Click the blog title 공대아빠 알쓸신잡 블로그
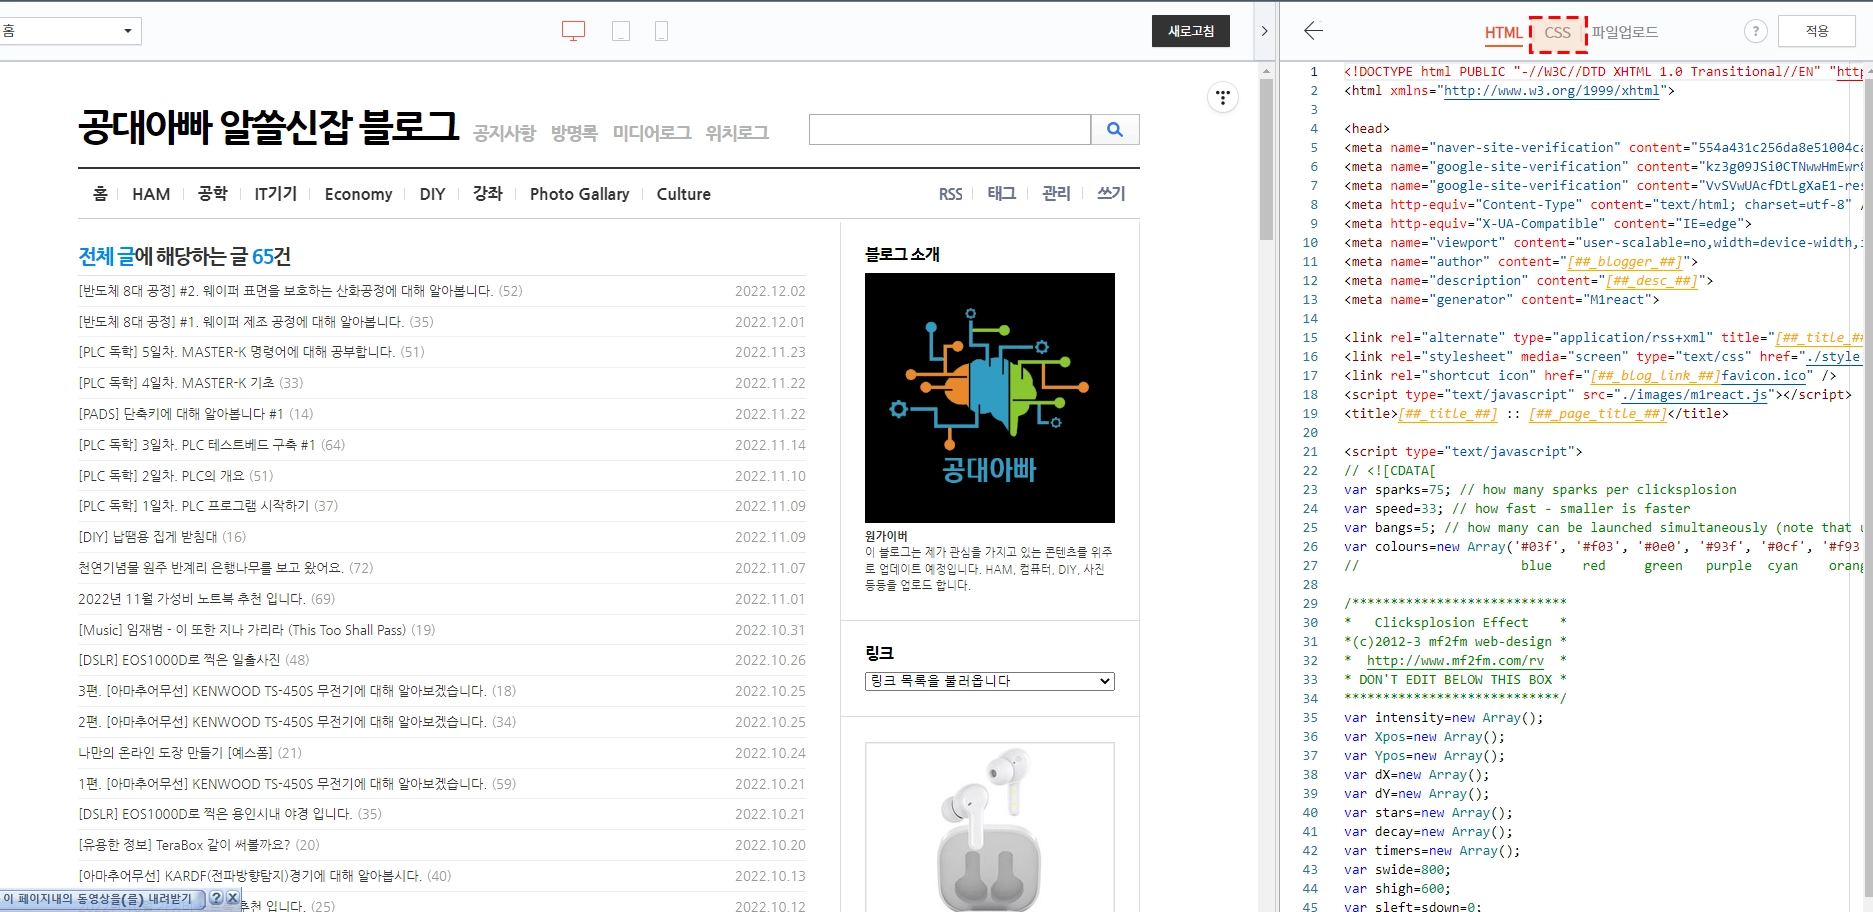The image size is (1873, 912). pos(268,127)
